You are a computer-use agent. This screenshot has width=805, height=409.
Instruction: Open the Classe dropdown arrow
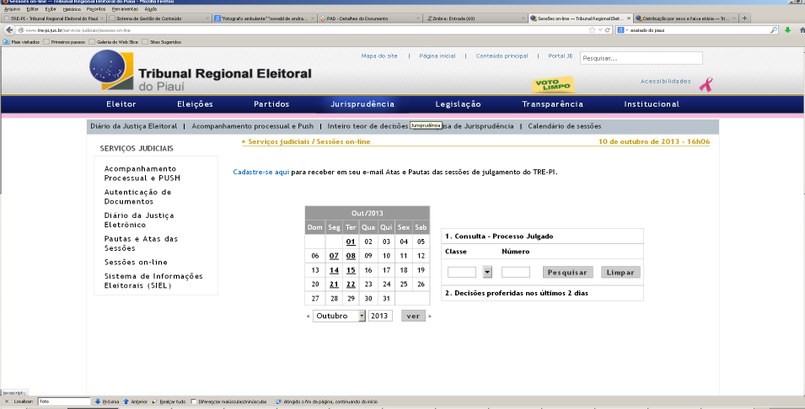click(x=487, y=272)
